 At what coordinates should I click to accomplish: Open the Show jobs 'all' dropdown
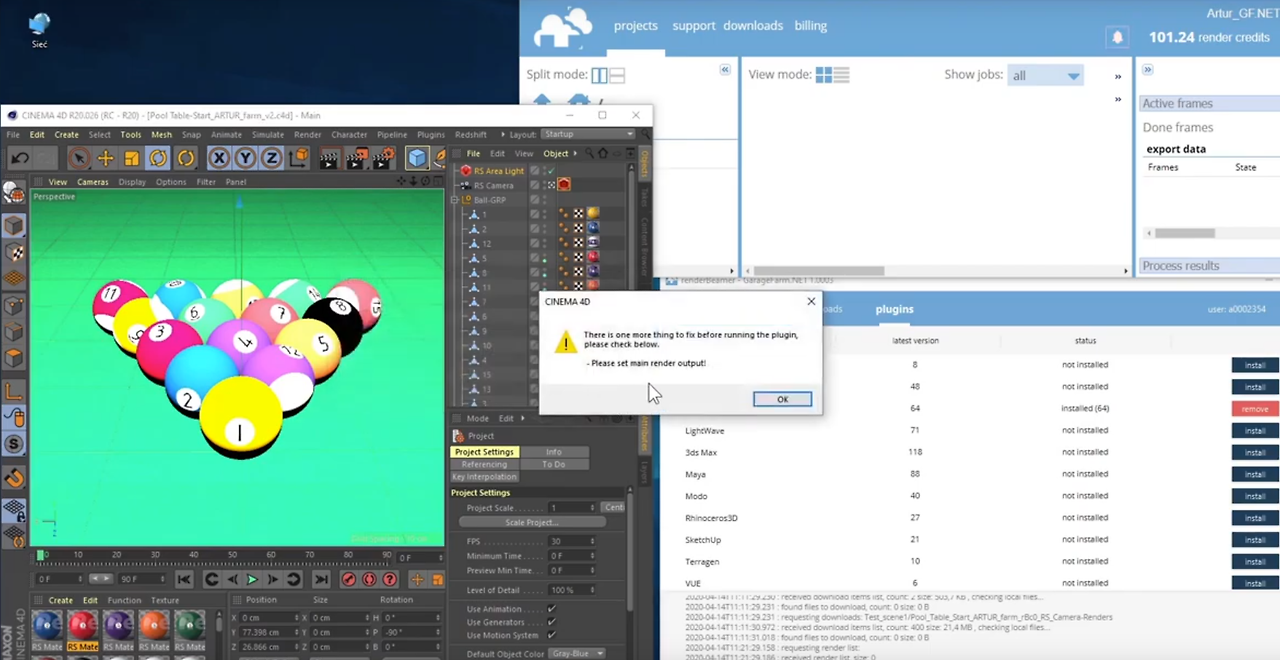(1045, 76)
